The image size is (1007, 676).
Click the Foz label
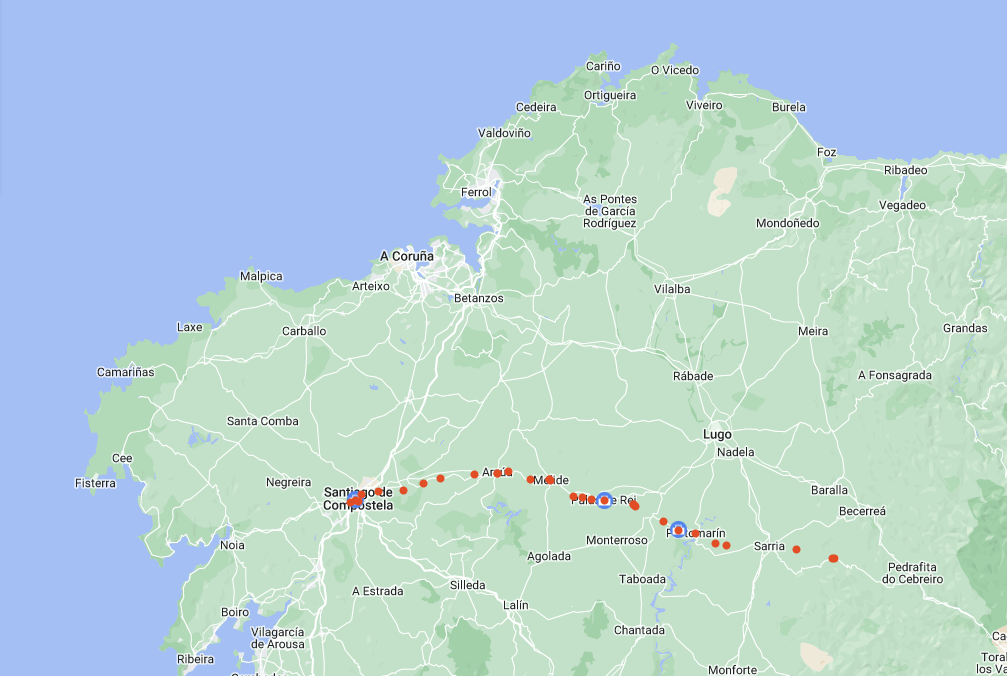(x=827, y=152)
